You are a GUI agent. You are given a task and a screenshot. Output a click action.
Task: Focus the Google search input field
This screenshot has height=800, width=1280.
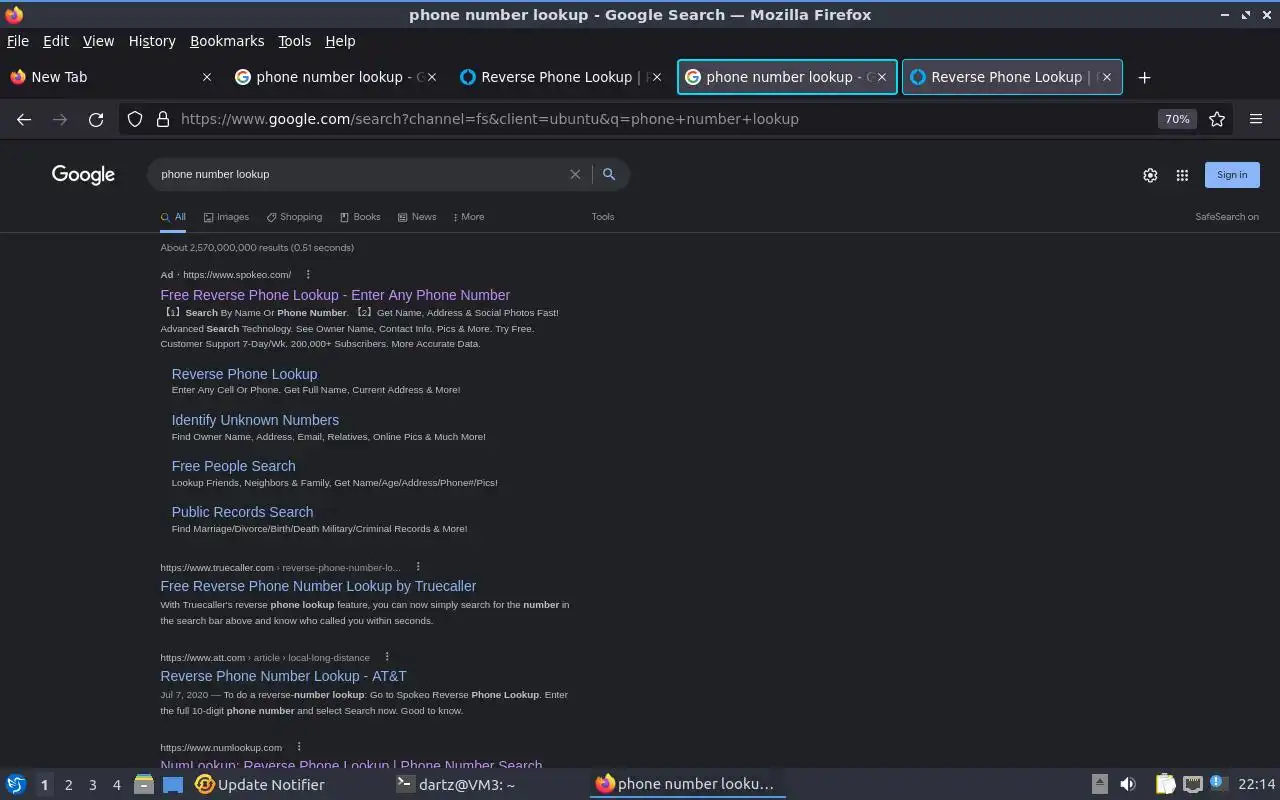point(360,174)
